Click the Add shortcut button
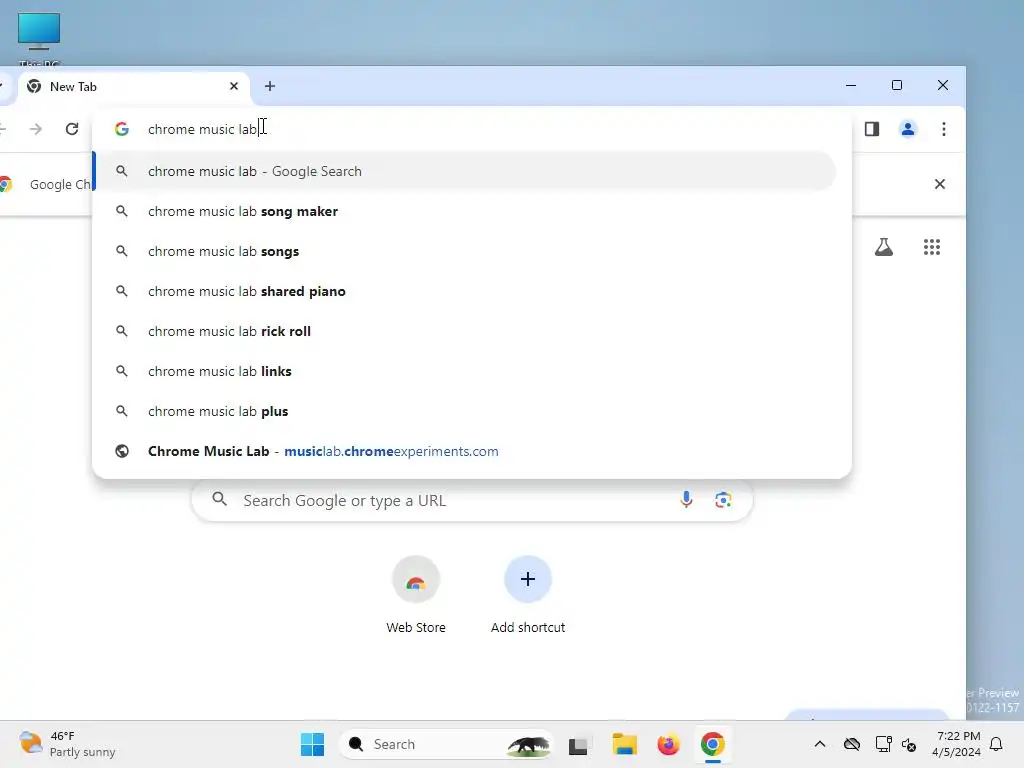1024x768 pixels. (528, 594)
